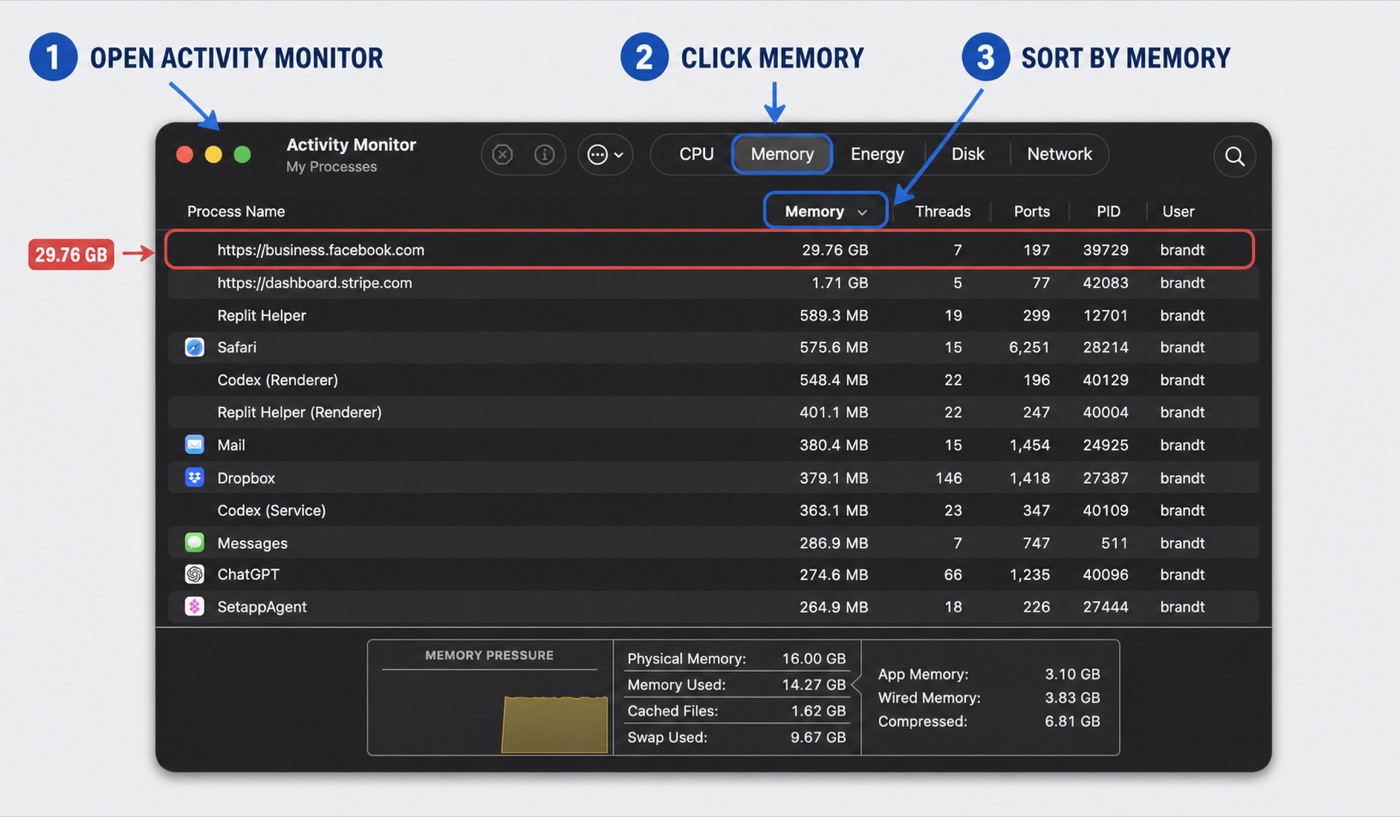Sort by User column header

[1178, 211]
